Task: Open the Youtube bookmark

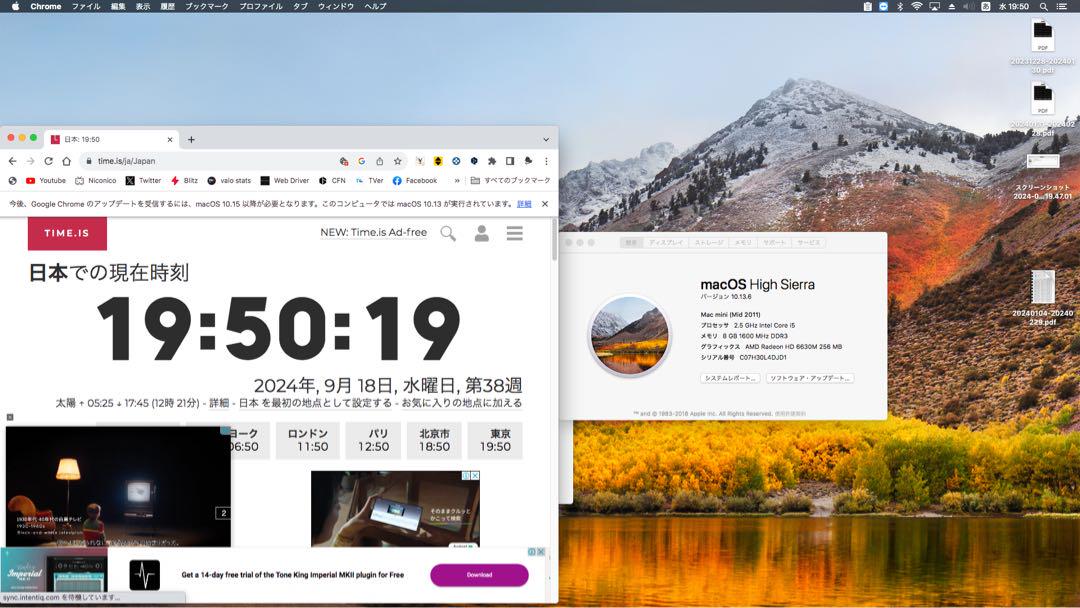Action: point(45,180)
